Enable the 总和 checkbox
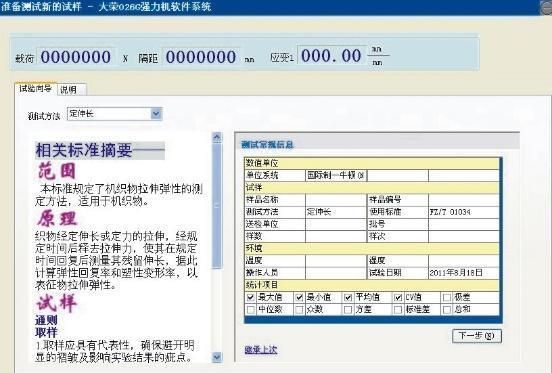Screen dimensions: 552x373 (447, 310)
